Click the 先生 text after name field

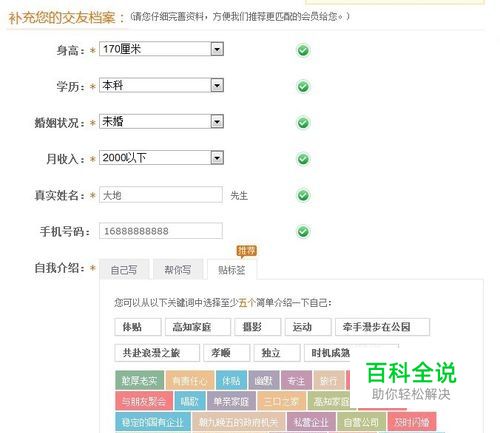[x=239, y=195]
